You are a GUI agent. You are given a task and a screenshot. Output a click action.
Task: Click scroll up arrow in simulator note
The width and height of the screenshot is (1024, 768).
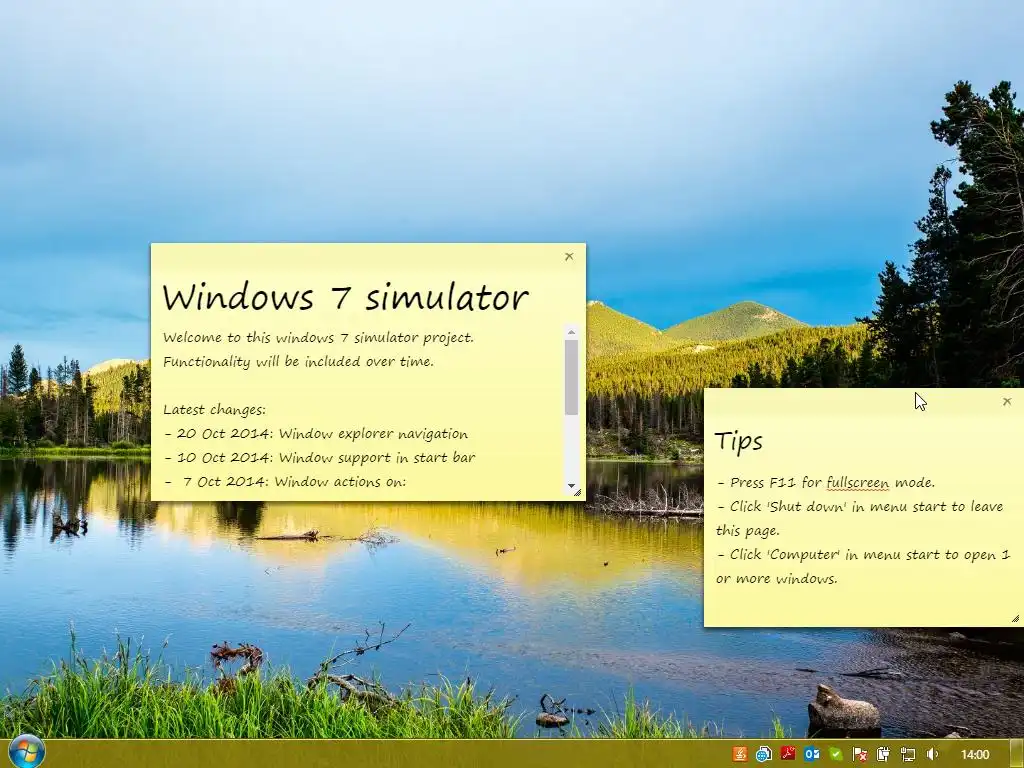pos(571,332)
